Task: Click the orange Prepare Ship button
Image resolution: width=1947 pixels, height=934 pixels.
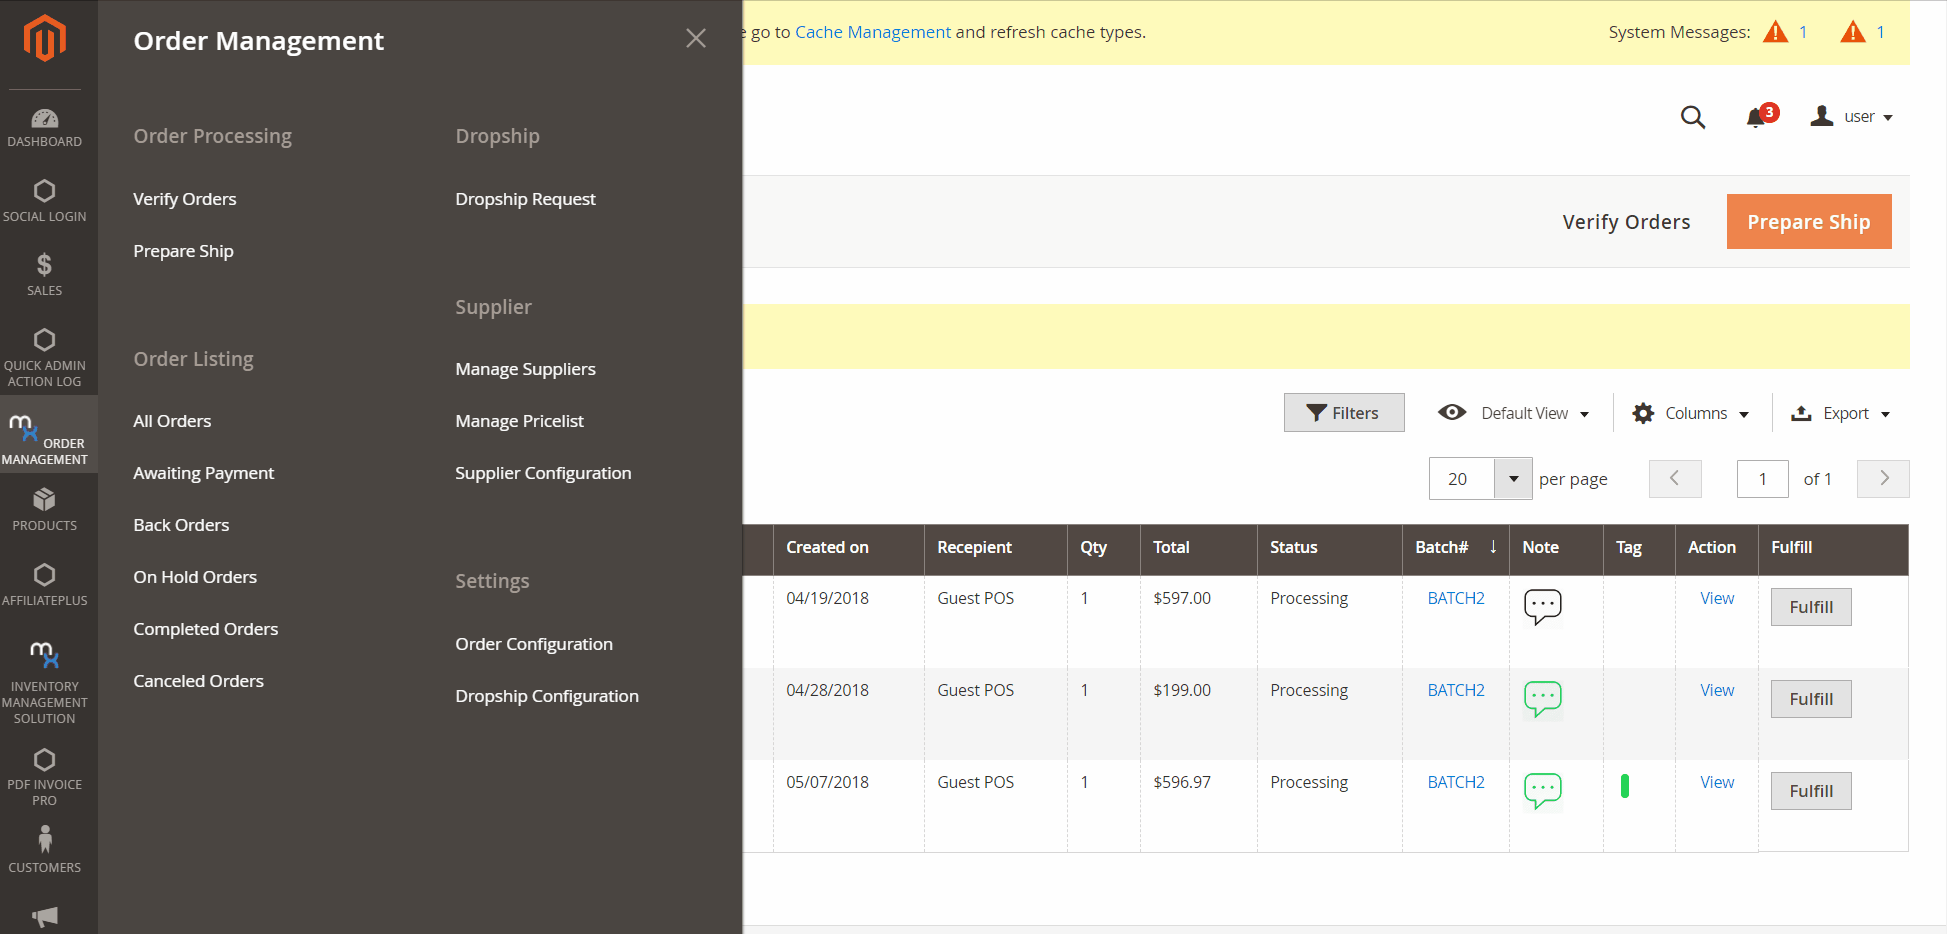Action: (x=1808, y=221)
